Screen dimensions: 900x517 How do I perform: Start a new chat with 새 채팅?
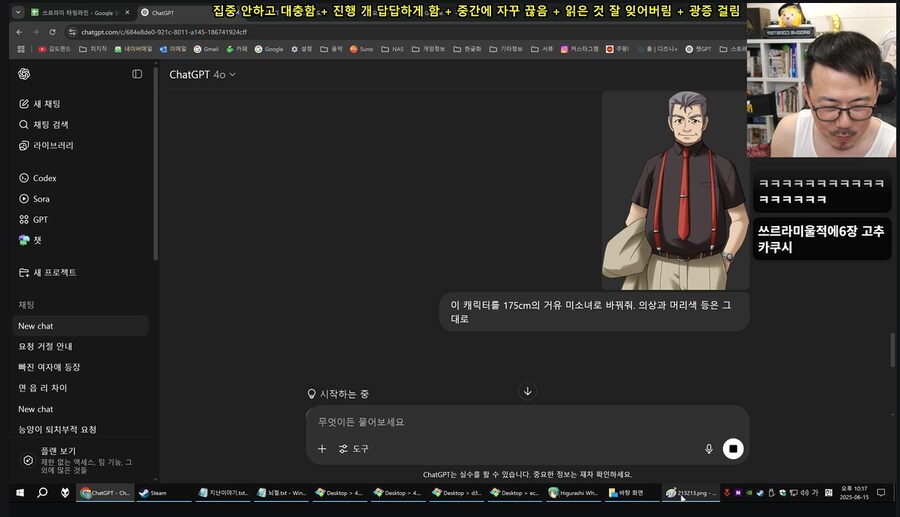pyautogui.click(x=40, y=104)
